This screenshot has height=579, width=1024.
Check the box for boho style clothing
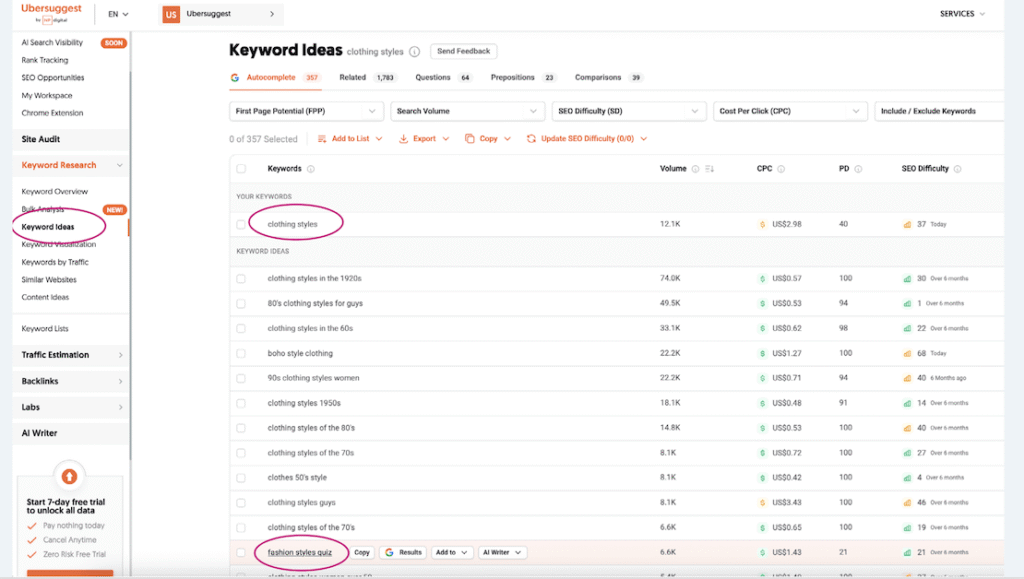click(241, 353)
